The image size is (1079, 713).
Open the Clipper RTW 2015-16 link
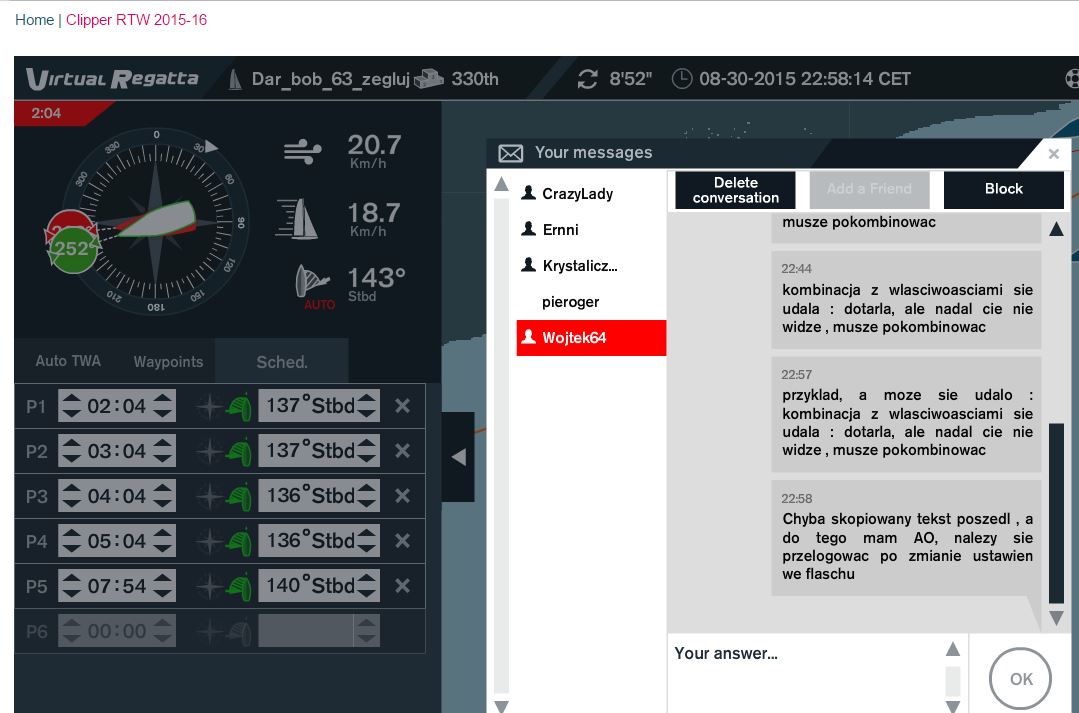(136, 20)
